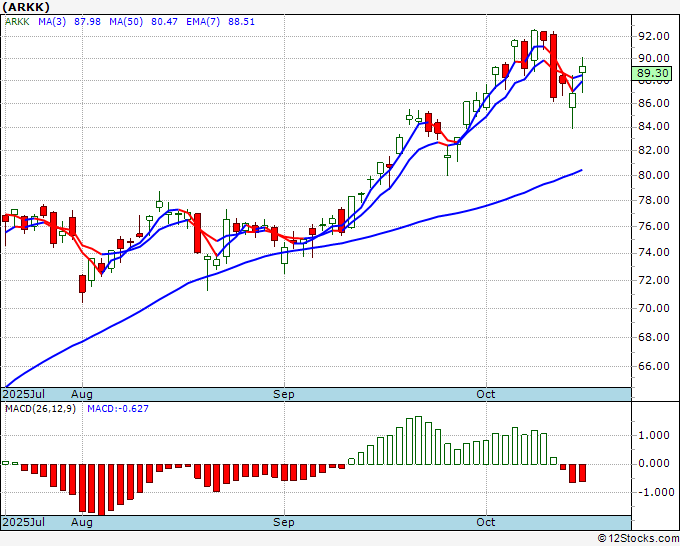
Task: Click the 74.00 price axis label
Action: coord(654,252)
